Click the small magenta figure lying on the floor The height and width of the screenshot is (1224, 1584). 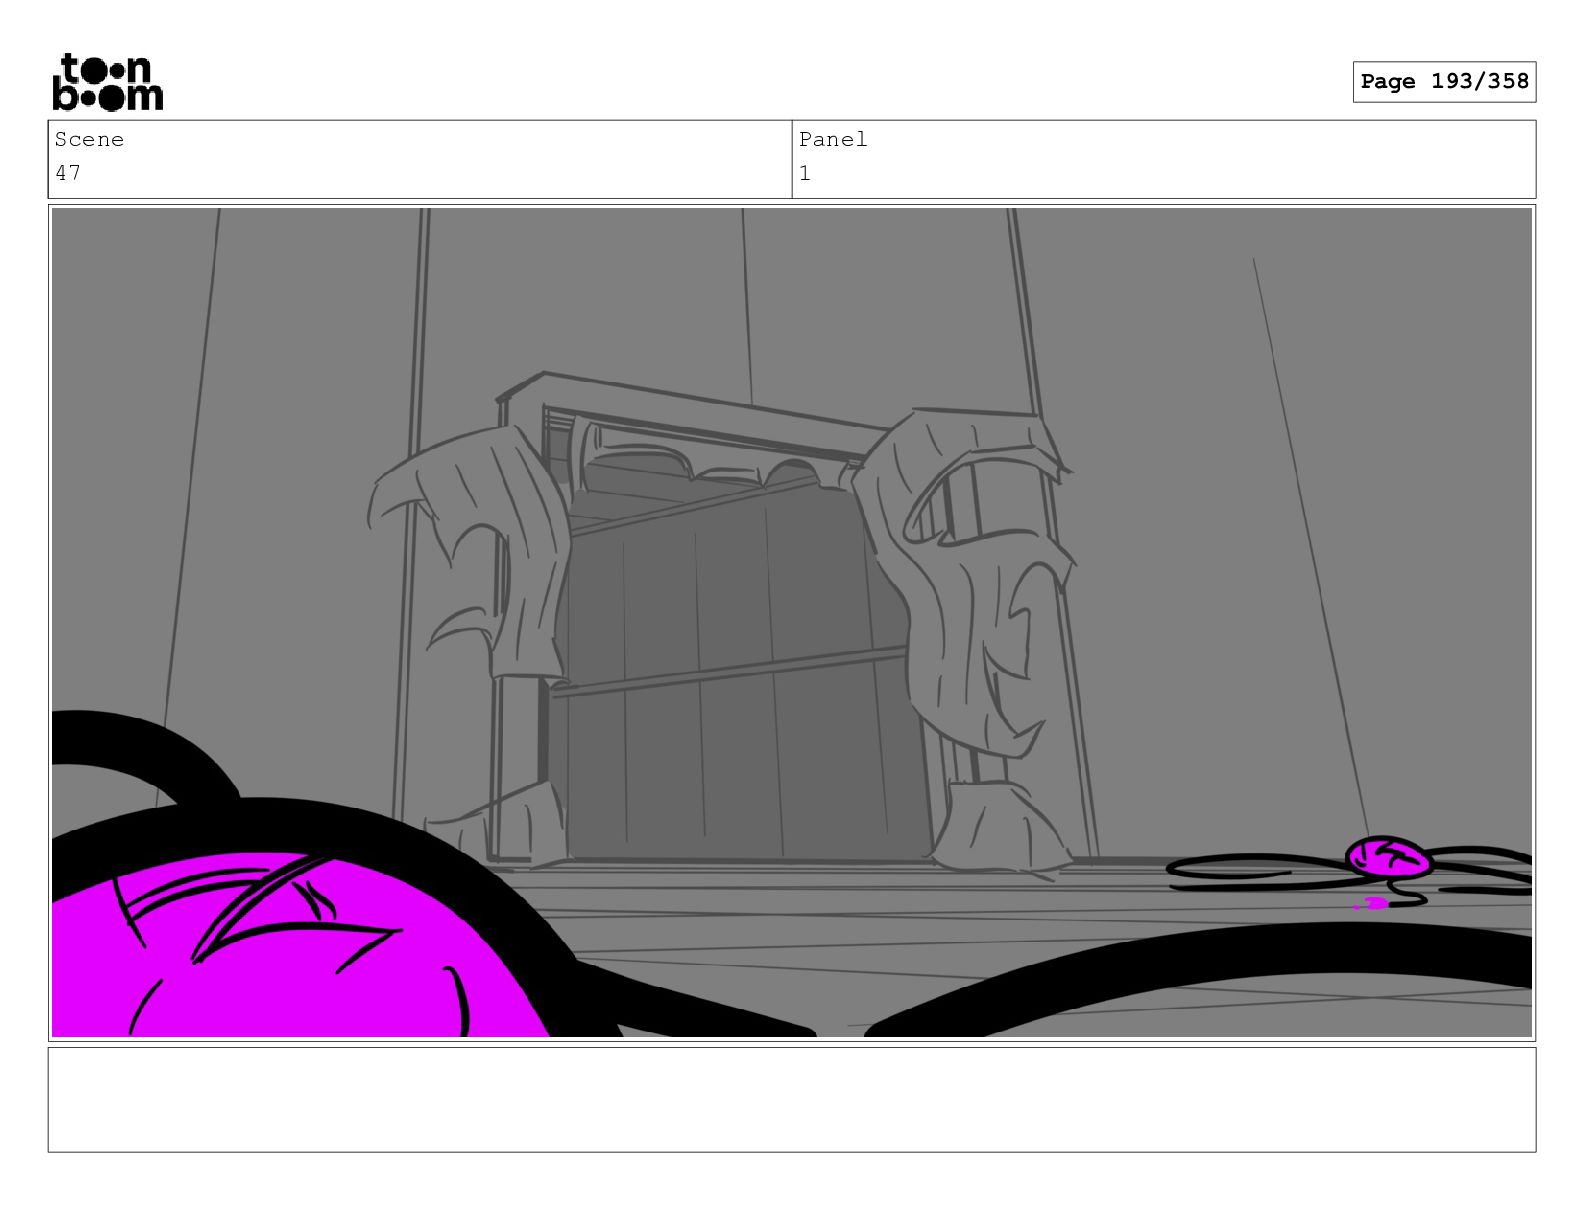tap(1386, 858)
